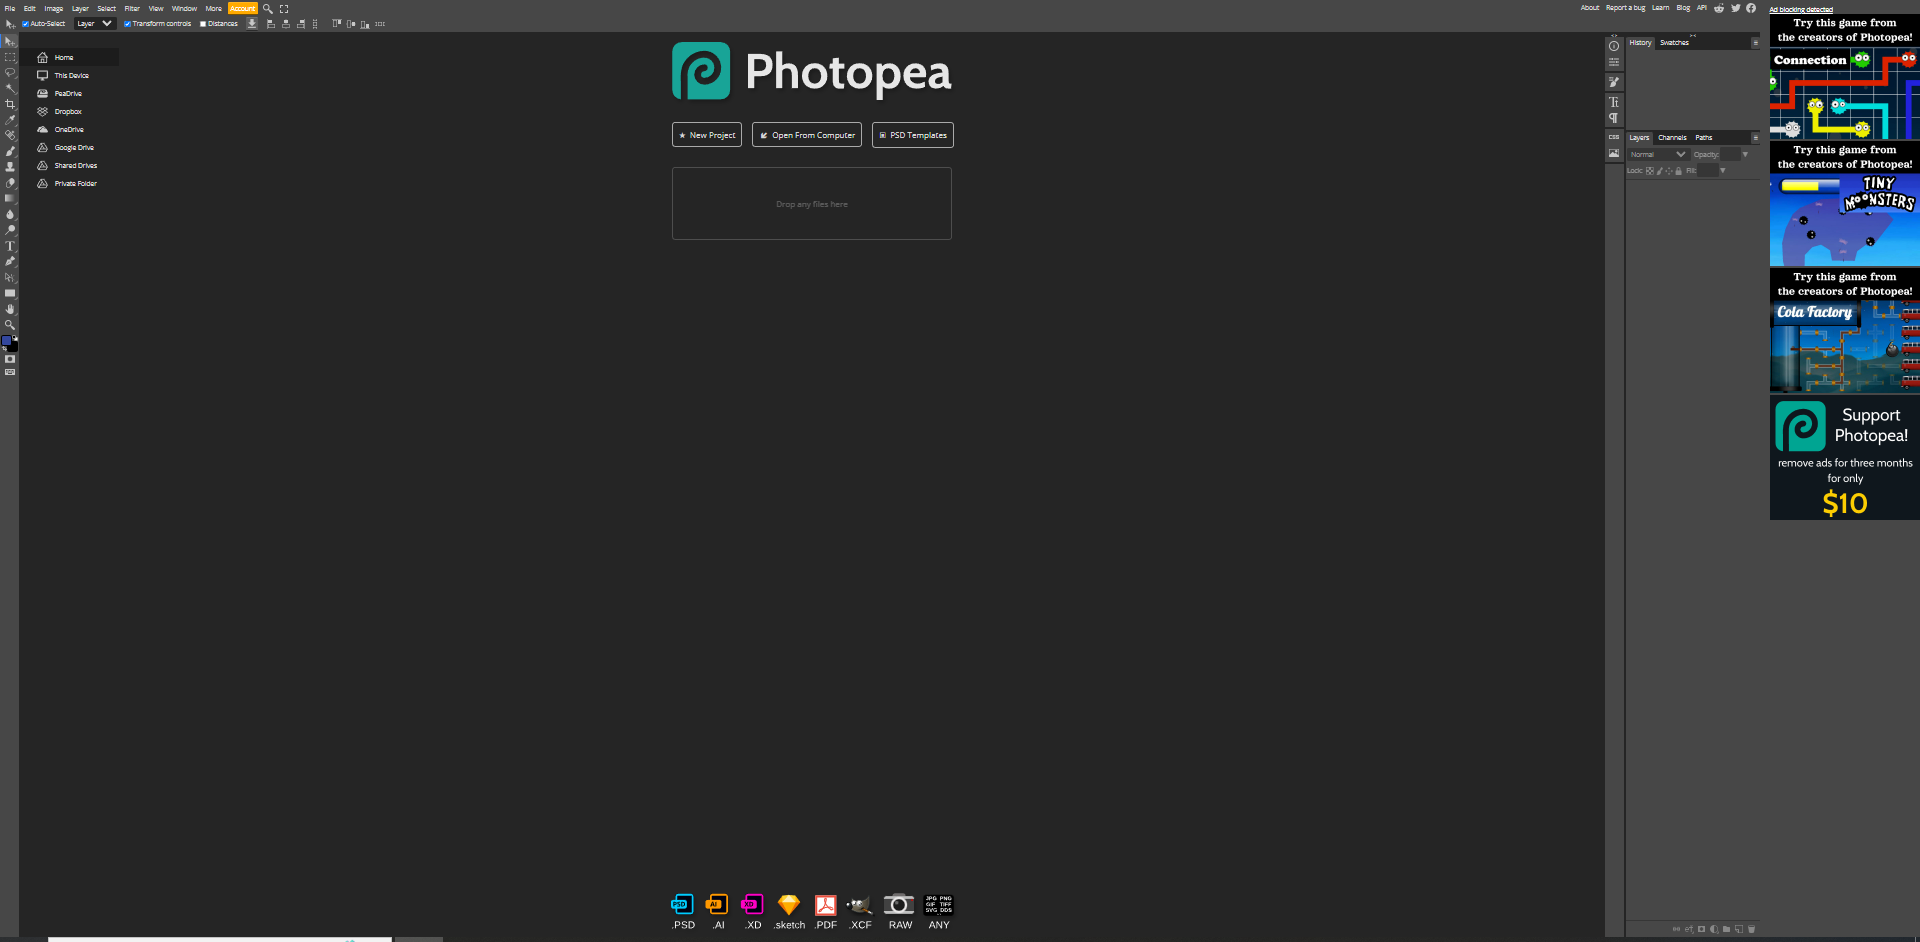Click the New Project button

707,134
